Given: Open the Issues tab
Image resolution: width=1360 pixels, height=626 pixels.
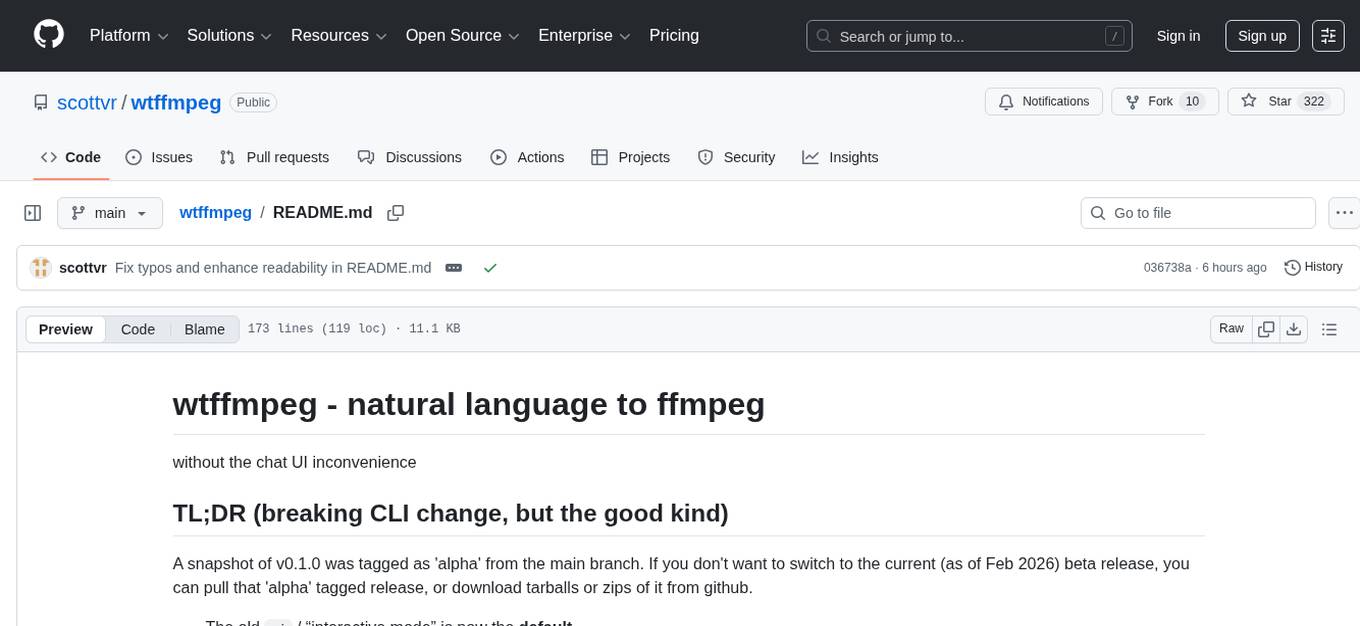Looking at the screenshot, I should click(x=159, y=157).
